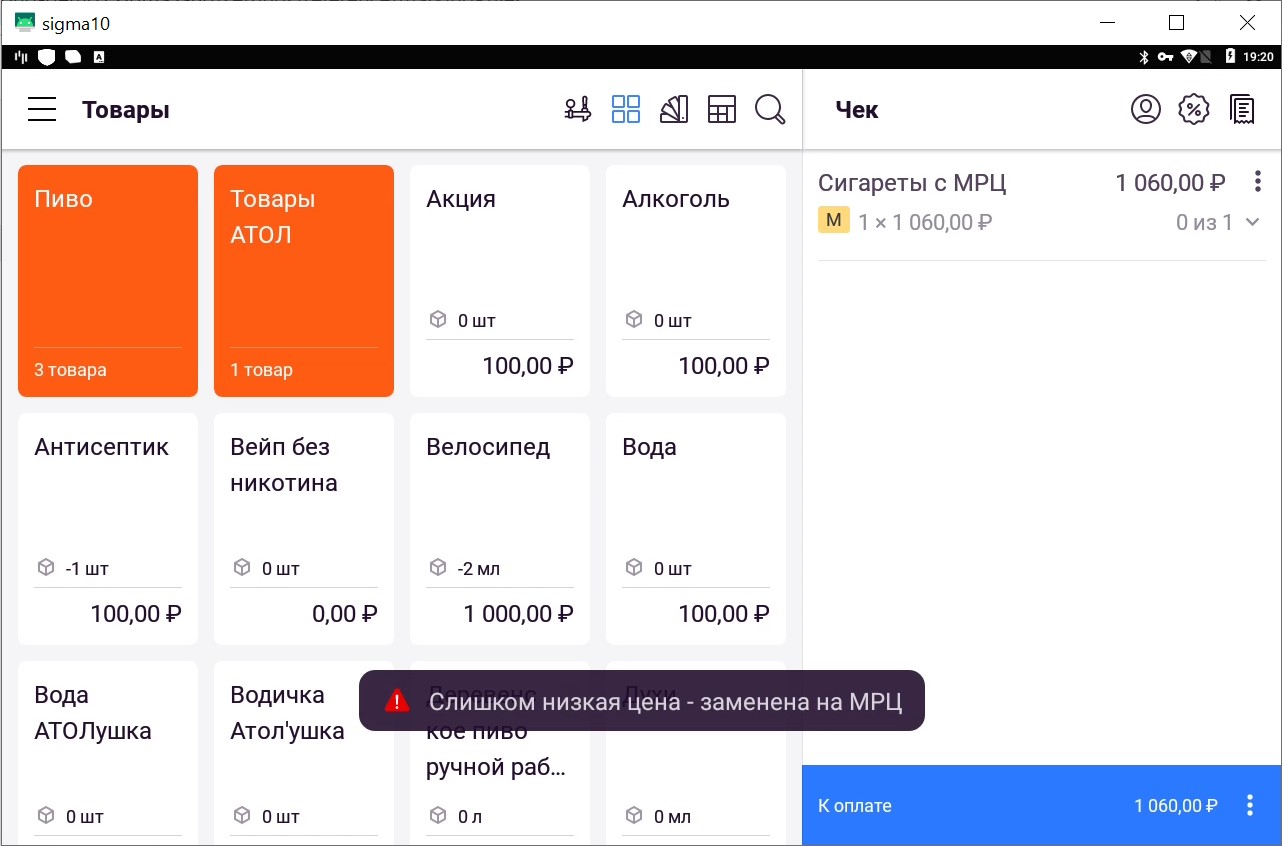Click the 1 × 1 060,00 ₽ quantity line
1282x846 pixels.
tap(925, 222)
